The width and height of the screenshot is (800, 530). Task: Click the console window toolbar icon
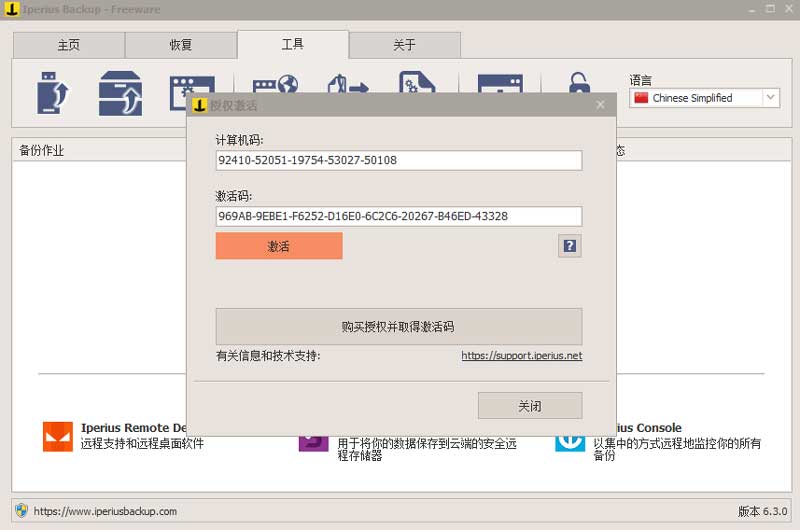click(500, 84)
